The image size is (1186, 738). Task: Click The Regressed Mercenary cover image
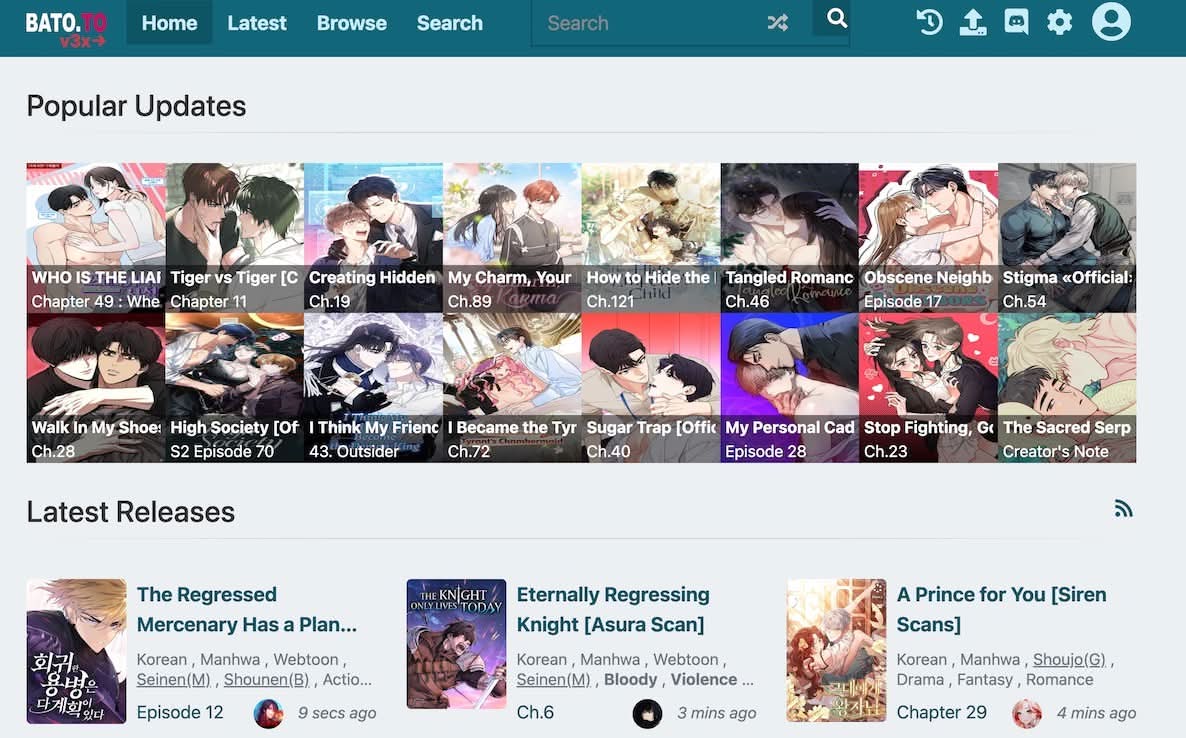point(77,651)
